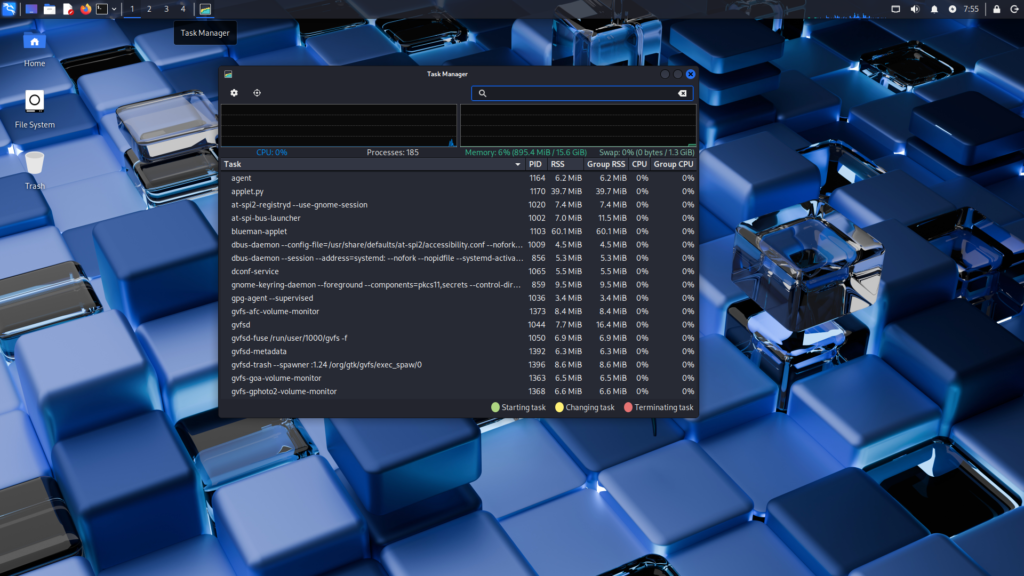Viewport: 1024px width, 576px height.
Task: Switch to workspace 3
Action: (166, 9)
